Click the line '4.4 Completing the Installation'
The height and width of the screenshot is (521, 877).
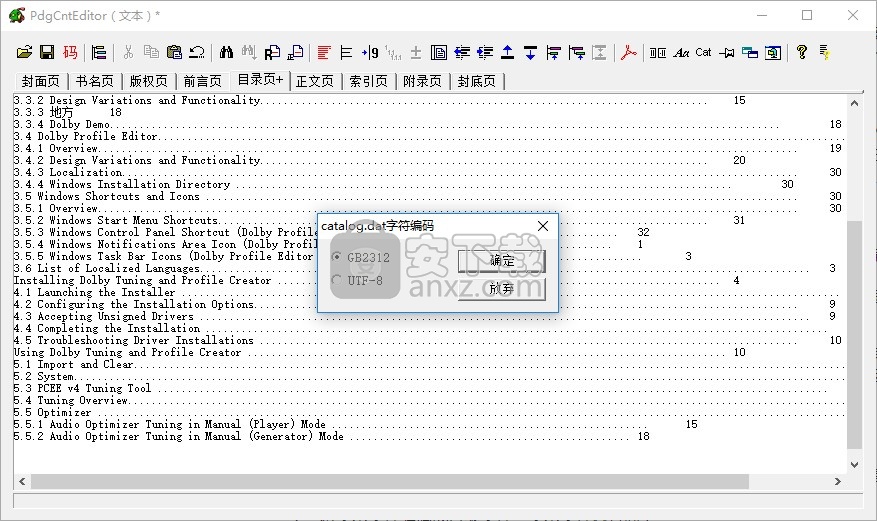click(x=107, y=328)
